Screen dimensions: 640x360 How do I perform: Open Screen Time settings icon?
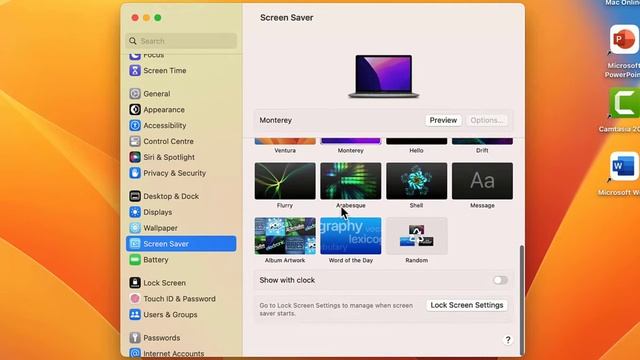pyautogui.click(x=135, y=71)
